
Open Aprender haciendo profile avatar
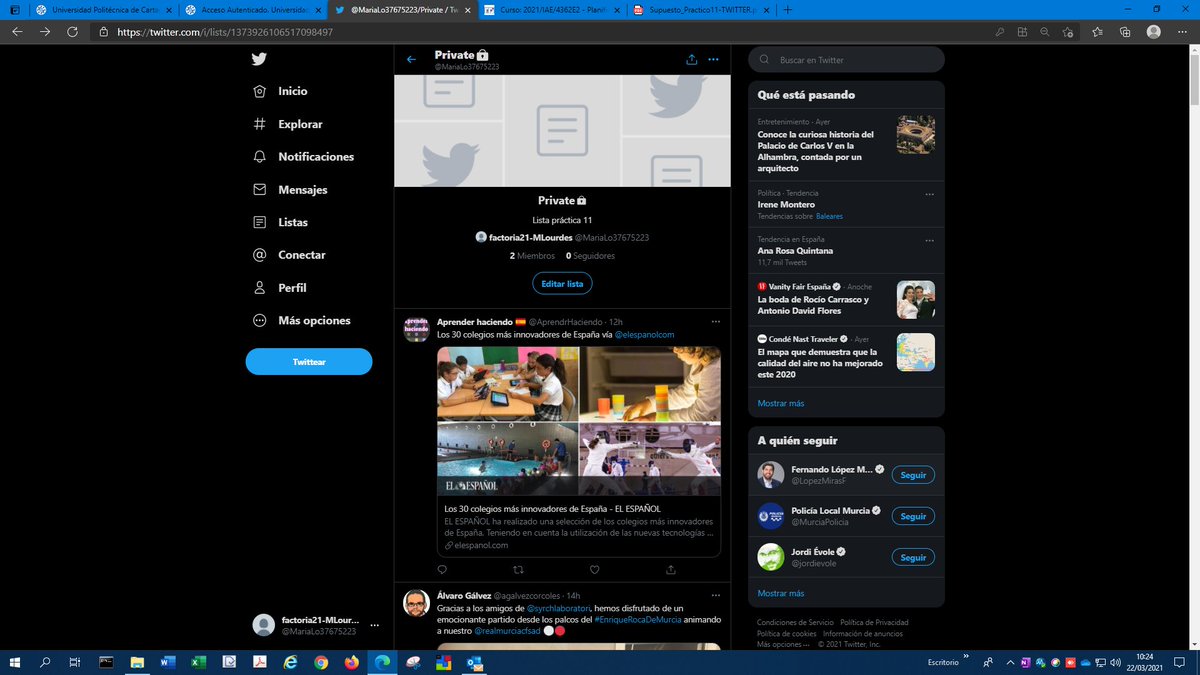click(x=416, y=329)
